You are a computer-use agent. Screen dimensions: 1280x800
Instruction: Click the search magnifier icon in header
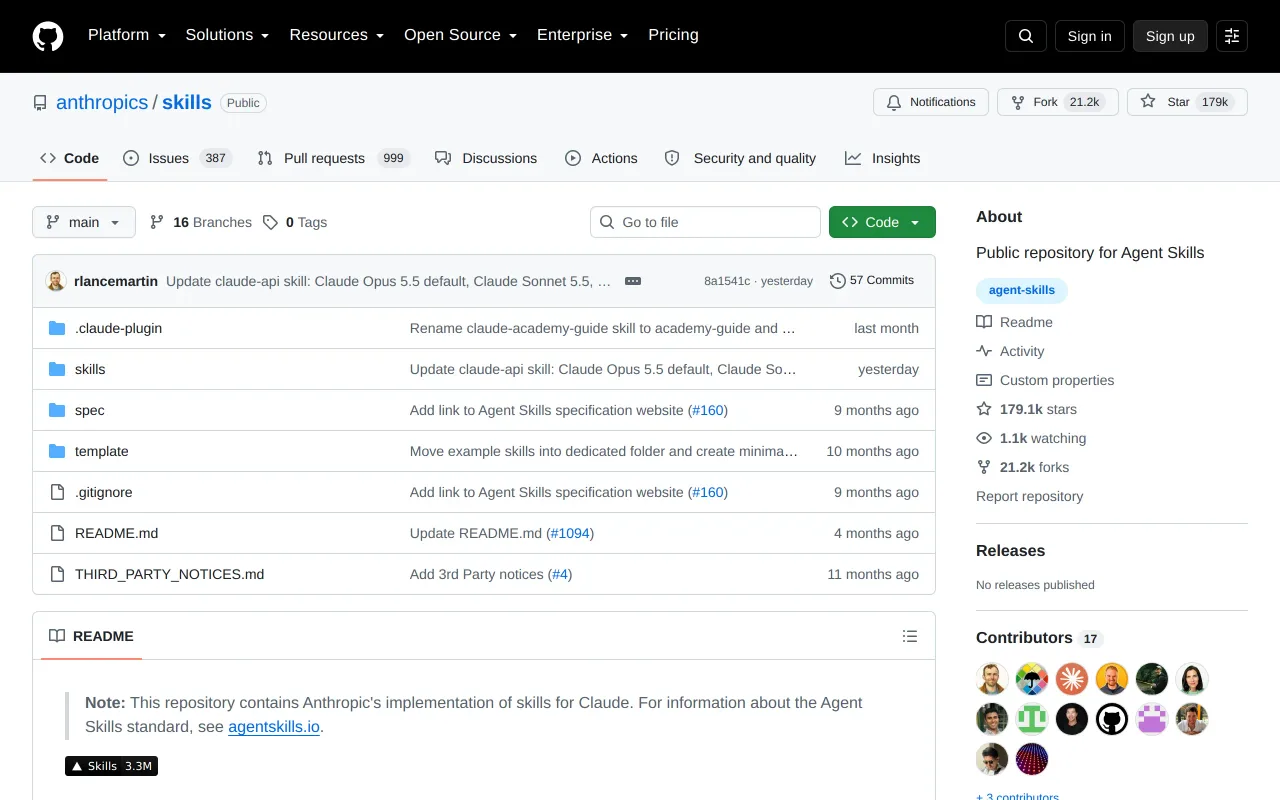pyautogui.click(x=1026, y=36)
